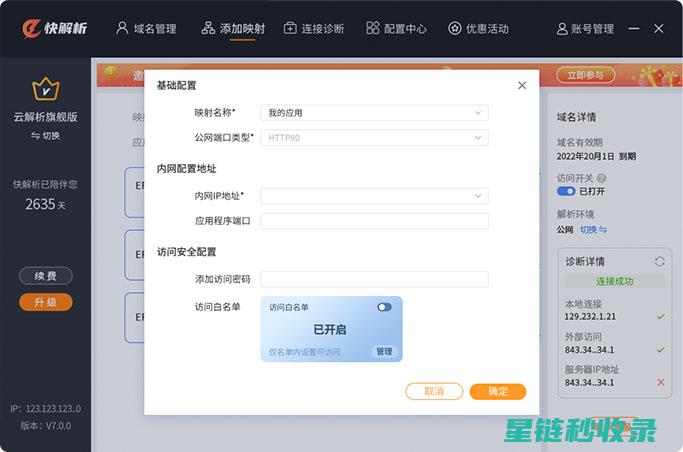This screenshot has height=452, width=683.
Task: Click the 本地连接 green check icon
Action: coord(660,317)
